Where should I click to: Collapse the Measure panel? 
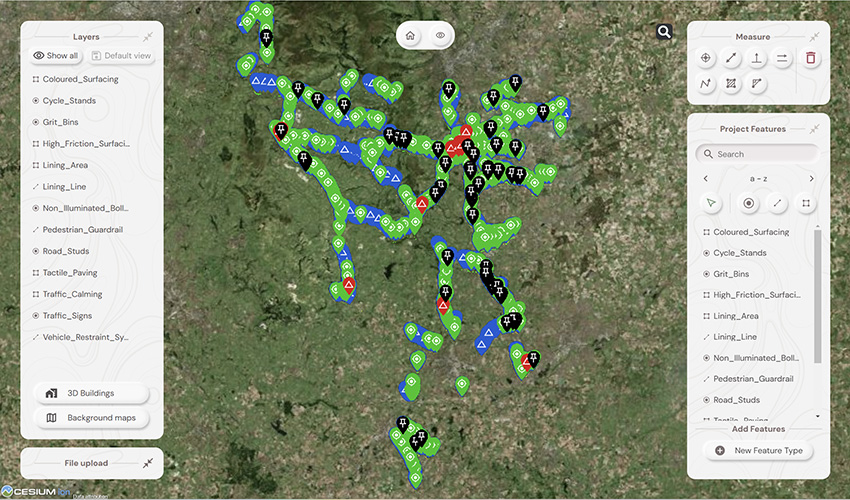point(814,36)
